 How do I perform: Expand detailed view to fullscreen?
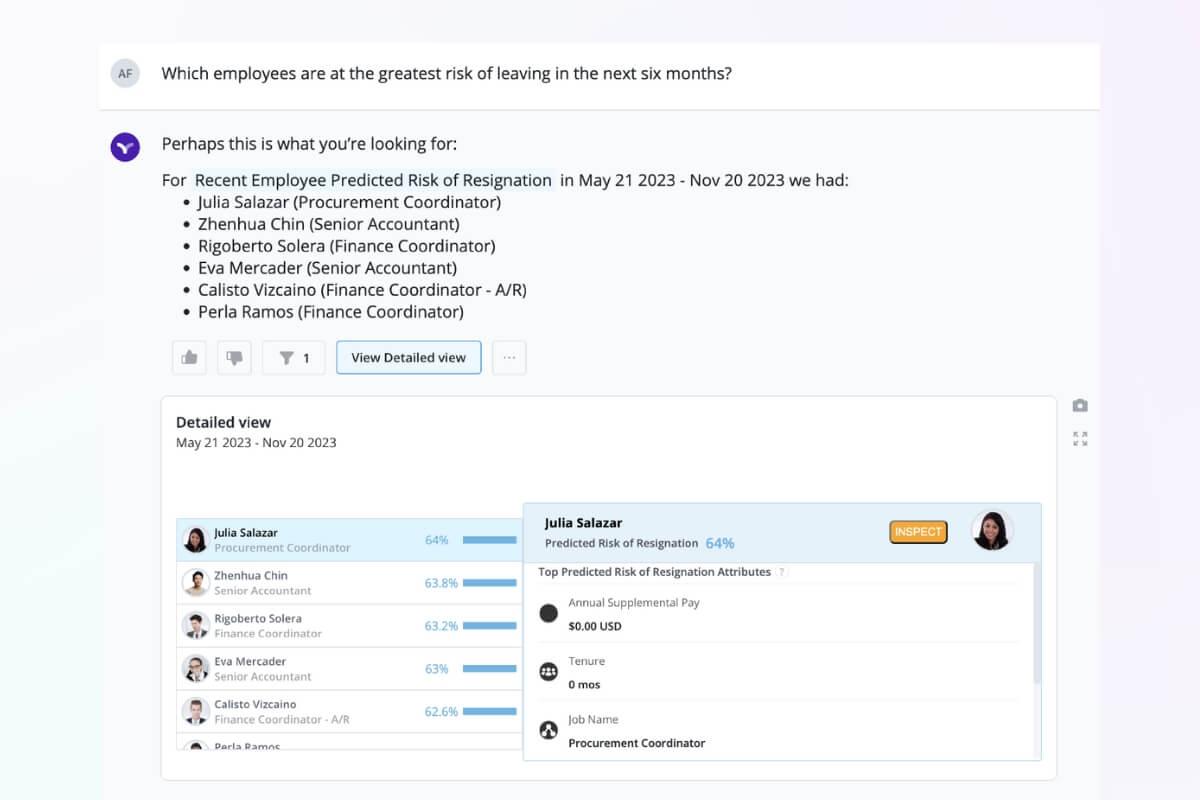coord(1080,438)
